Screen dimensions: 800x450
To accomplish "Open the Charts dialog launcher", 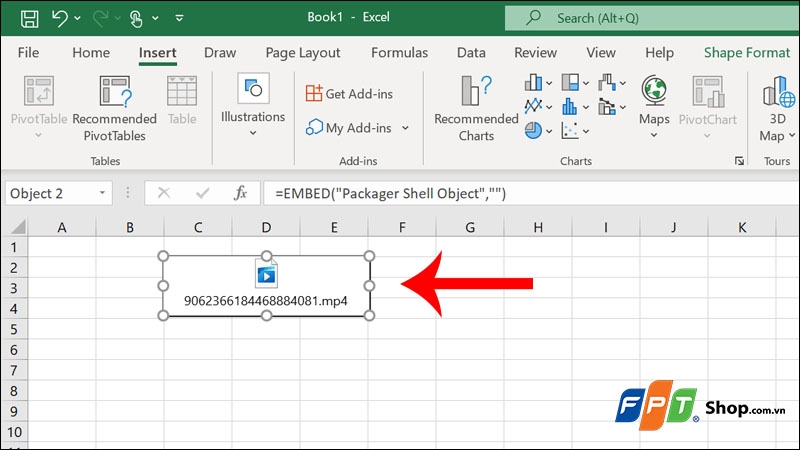I will click(x=739, y=161).
